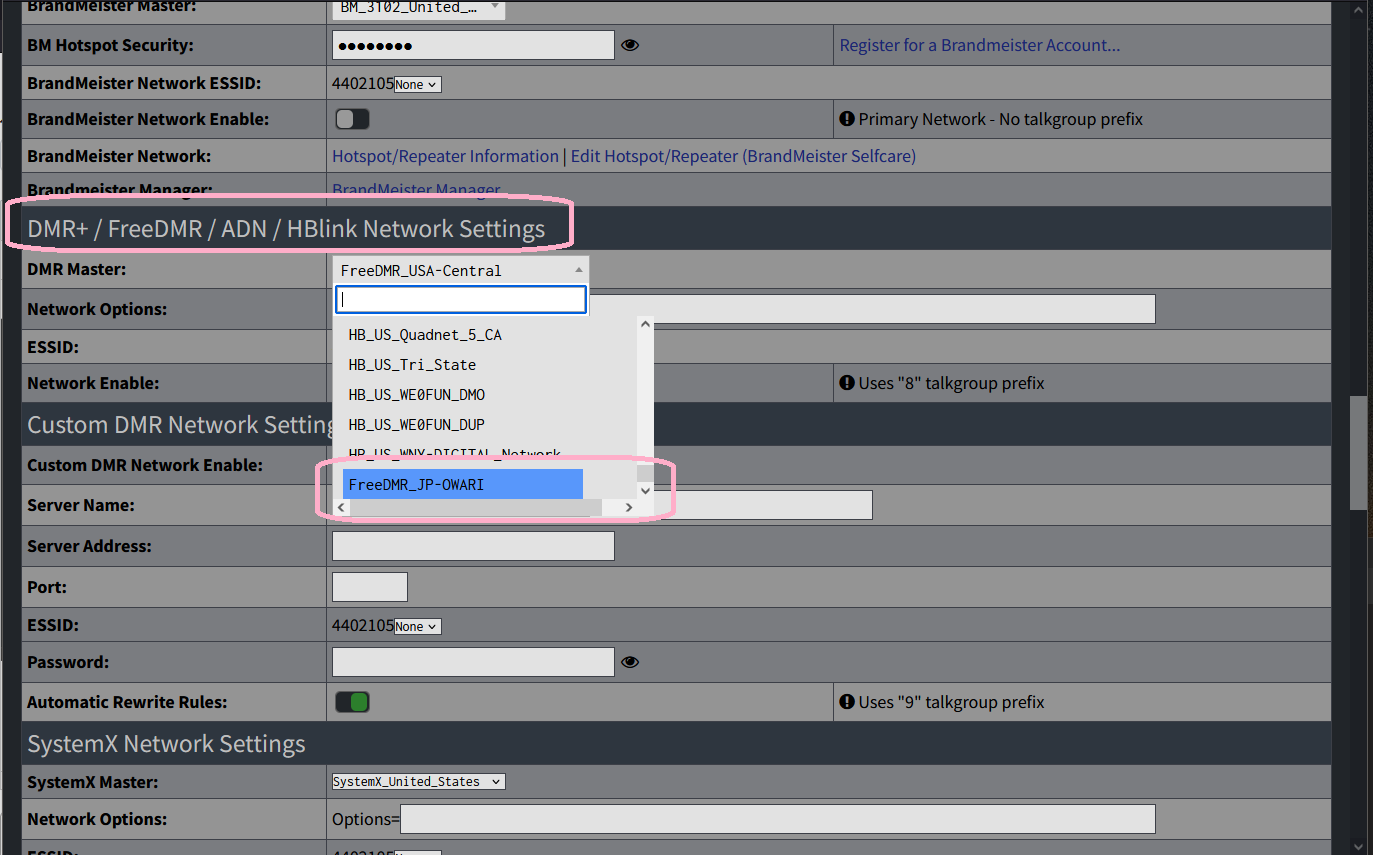Toggle BrandMeister Network Enable switch

click(x=352, y=119)
